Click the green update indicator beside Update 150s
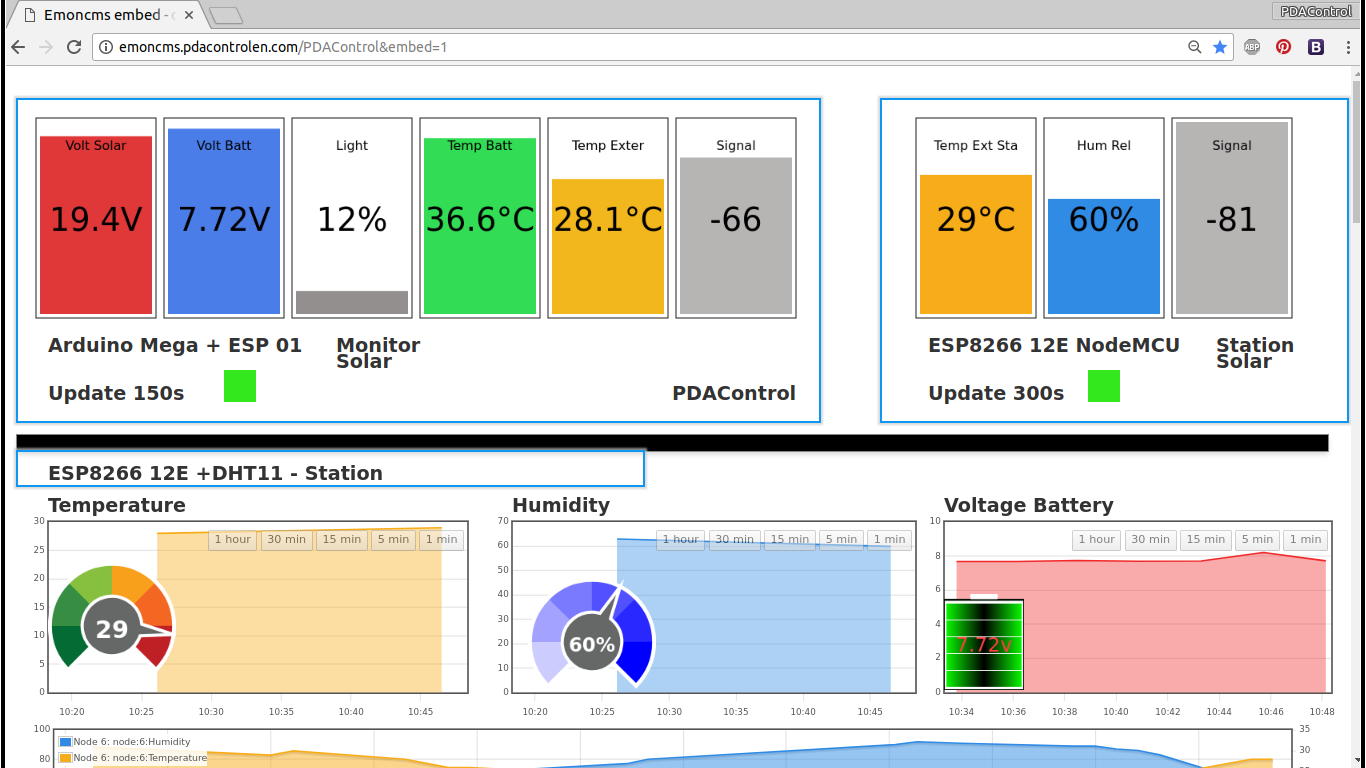The image size is (1366, 768). point(239,385)
